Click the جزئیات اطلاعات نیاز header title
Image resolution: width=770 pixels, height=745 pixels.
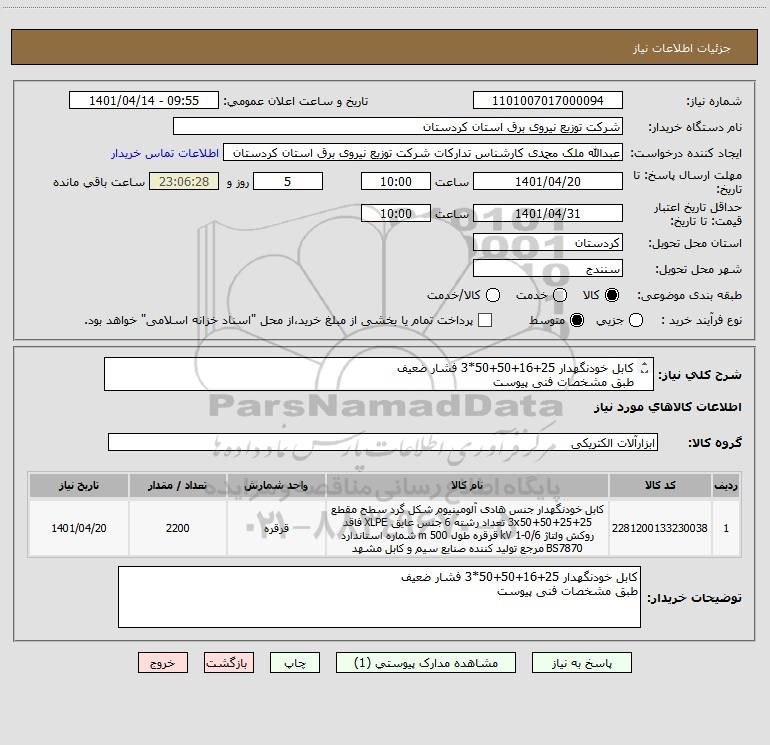(x=681, y=48)
